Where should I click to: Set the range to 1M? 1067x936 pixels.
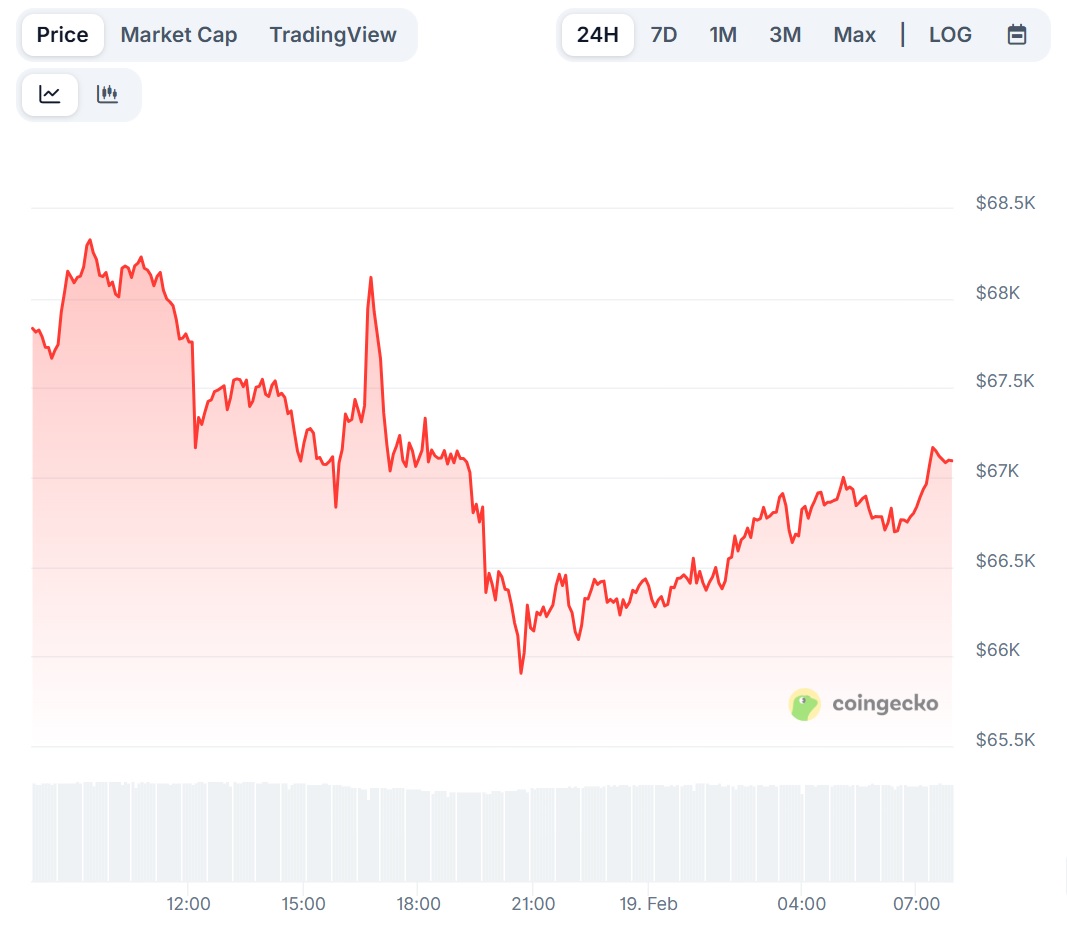[x=723, y=35]
